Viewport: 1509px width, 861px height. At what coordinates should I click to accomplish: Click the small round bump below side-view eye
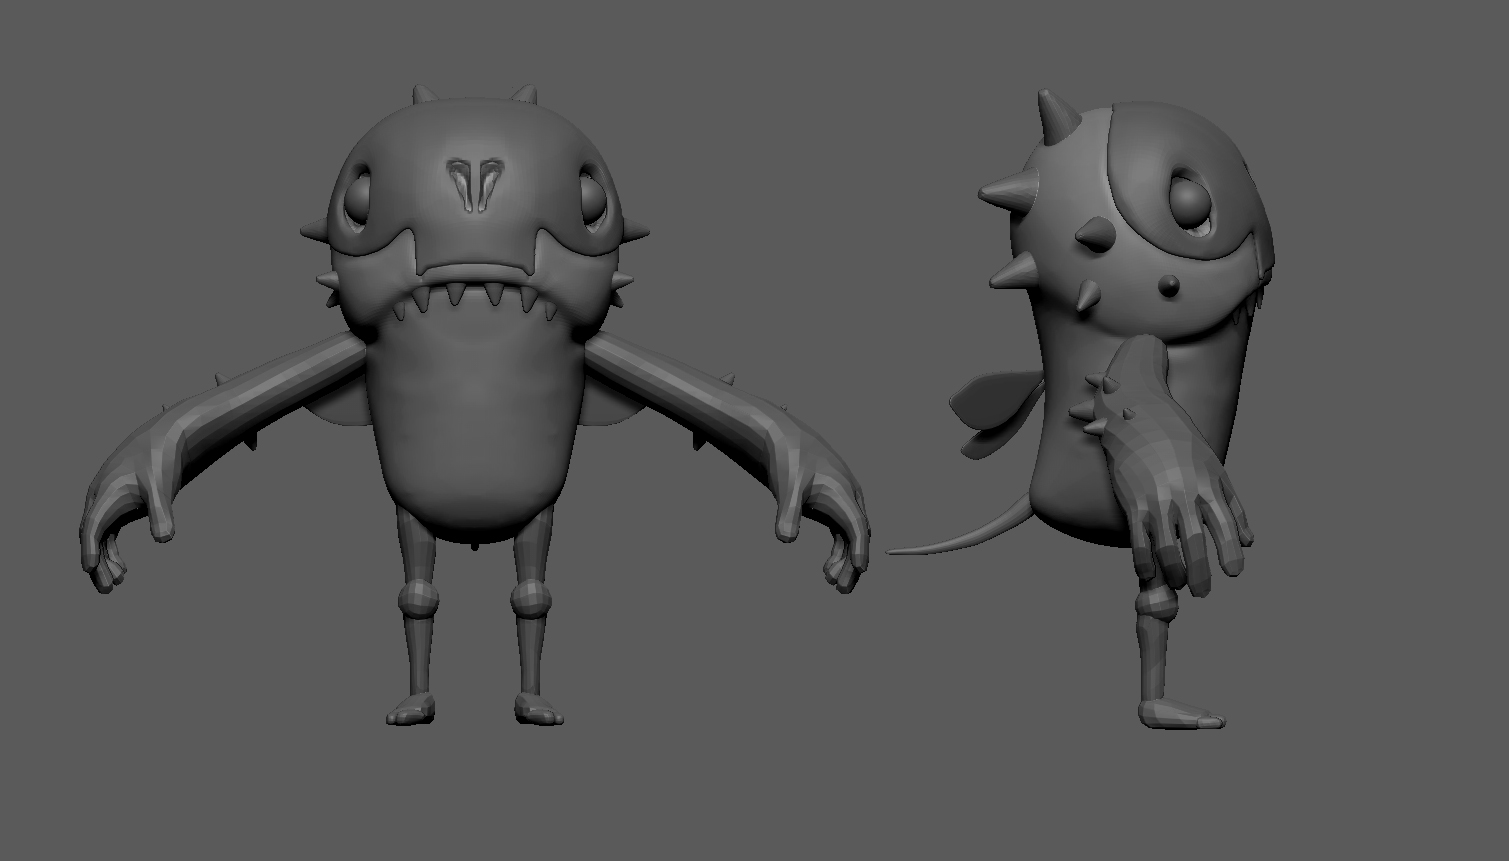coord(1168,288)
